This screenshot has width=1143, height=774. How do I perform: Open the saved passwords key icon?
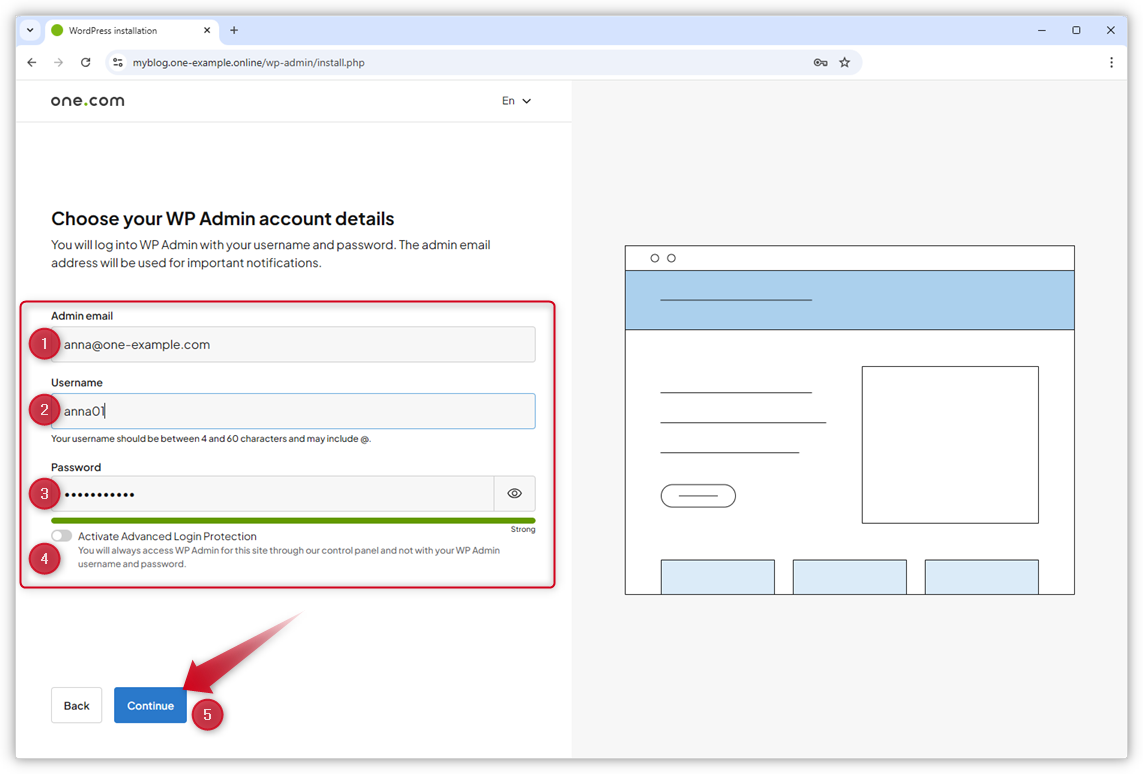tap(820, 62)
